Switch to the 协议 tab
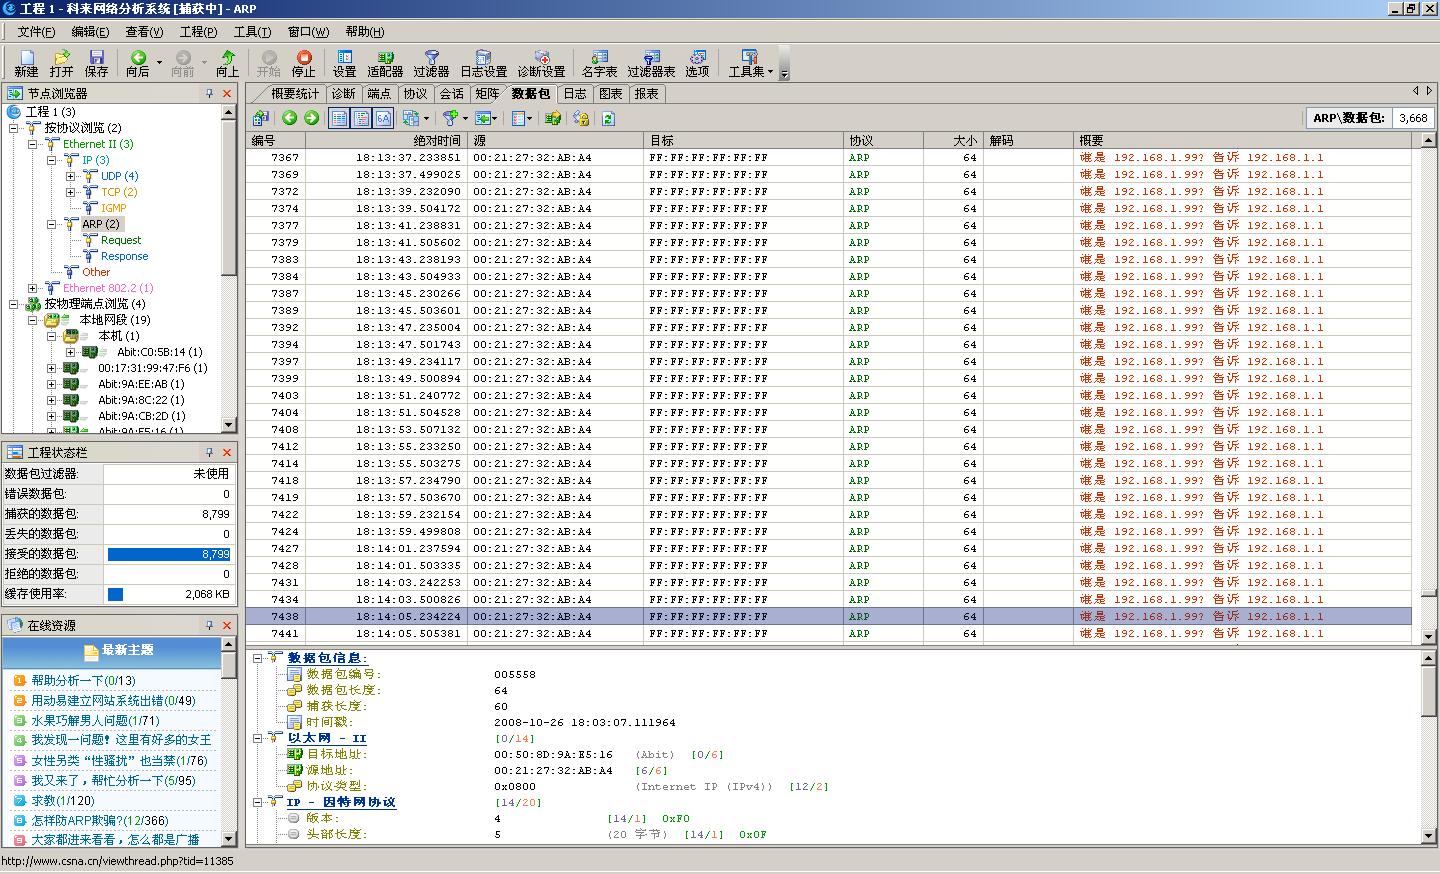The width and height of the screenshot is (1440, 874). click(415, 94)
